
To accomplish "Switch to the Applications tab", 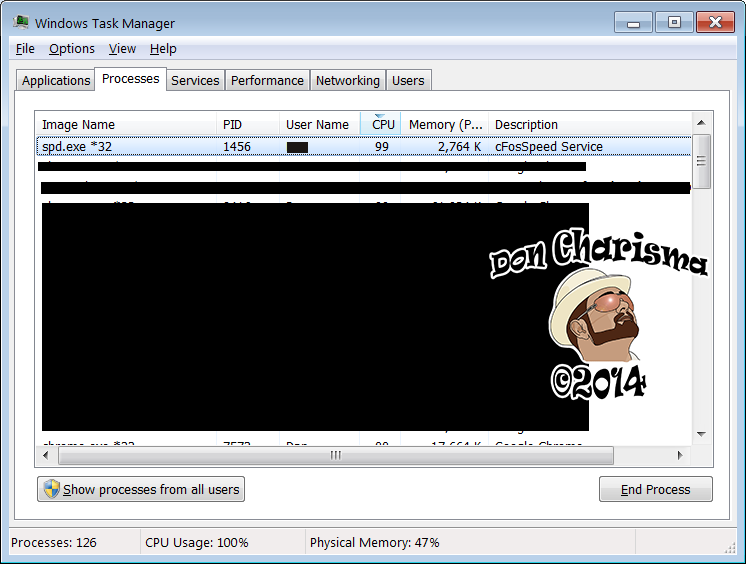I will 56,80.
